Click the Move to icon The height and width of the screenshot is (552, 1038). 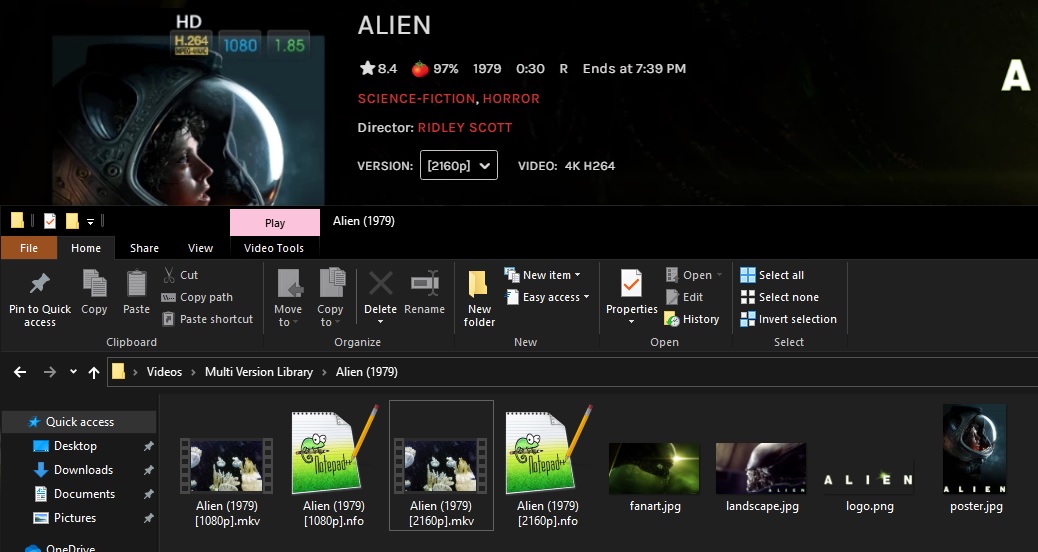(x=289, y=283)
